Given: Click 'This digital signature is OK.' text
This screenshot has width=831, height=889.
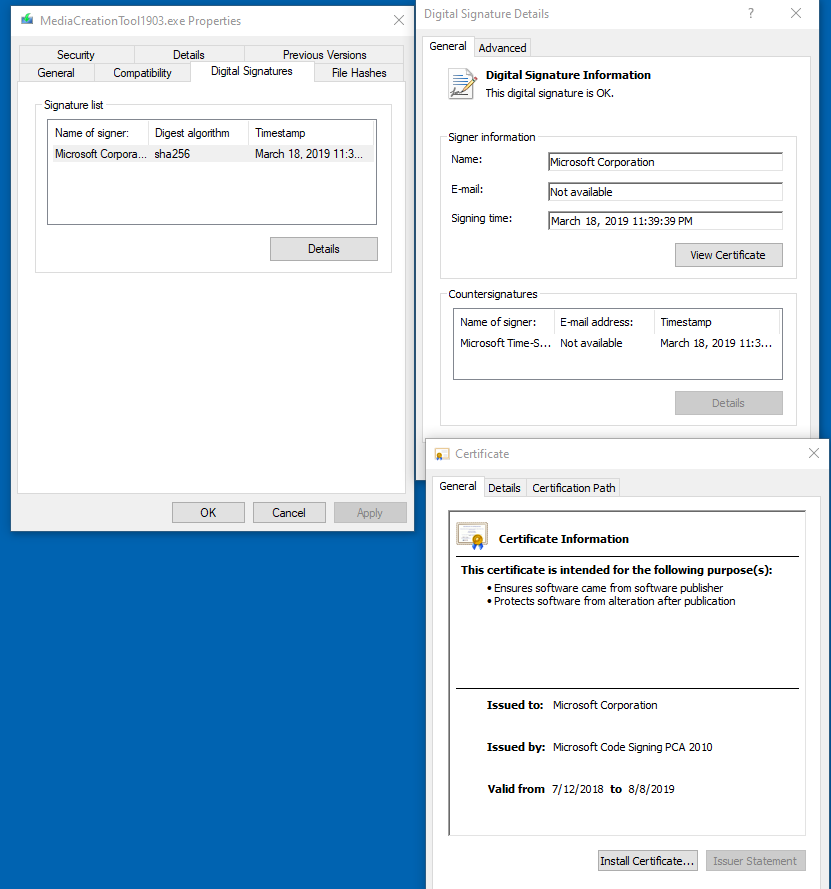Looking at the screenshot, I should click(x=549, y=93).
